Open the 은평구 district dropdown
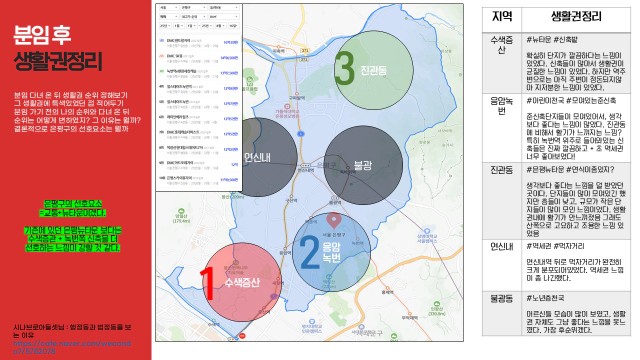The height and width of the screenshot is (360, 640). tap(193, 8)
